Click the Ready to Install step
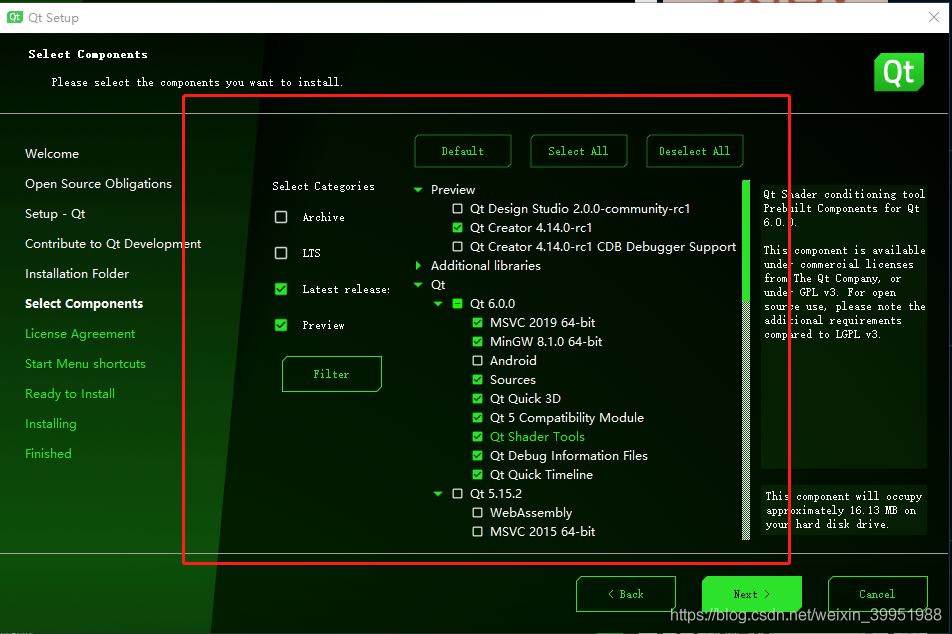Image resolution: width=952 pixels, height=634 pixels. 70,394
